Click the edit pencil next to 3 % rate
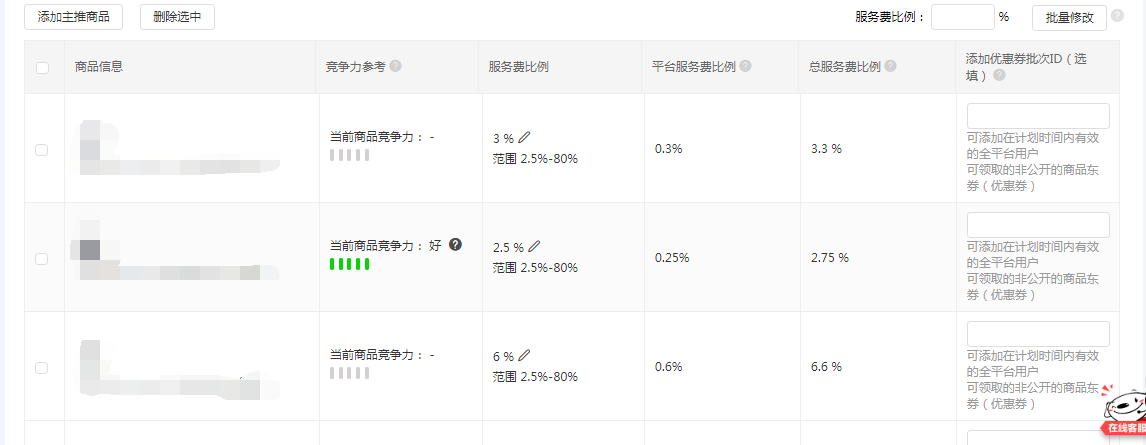 coord(524,137)
